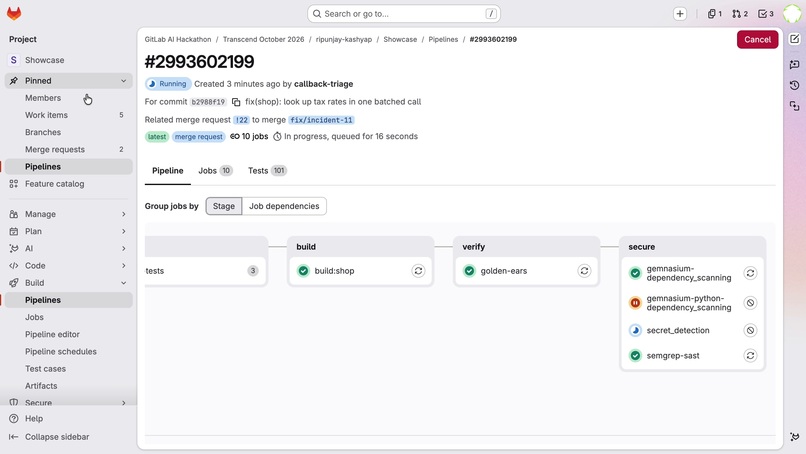Click build:shop passed status icon
The width and height of the screenshot is (806, 454).
[303, 271]
